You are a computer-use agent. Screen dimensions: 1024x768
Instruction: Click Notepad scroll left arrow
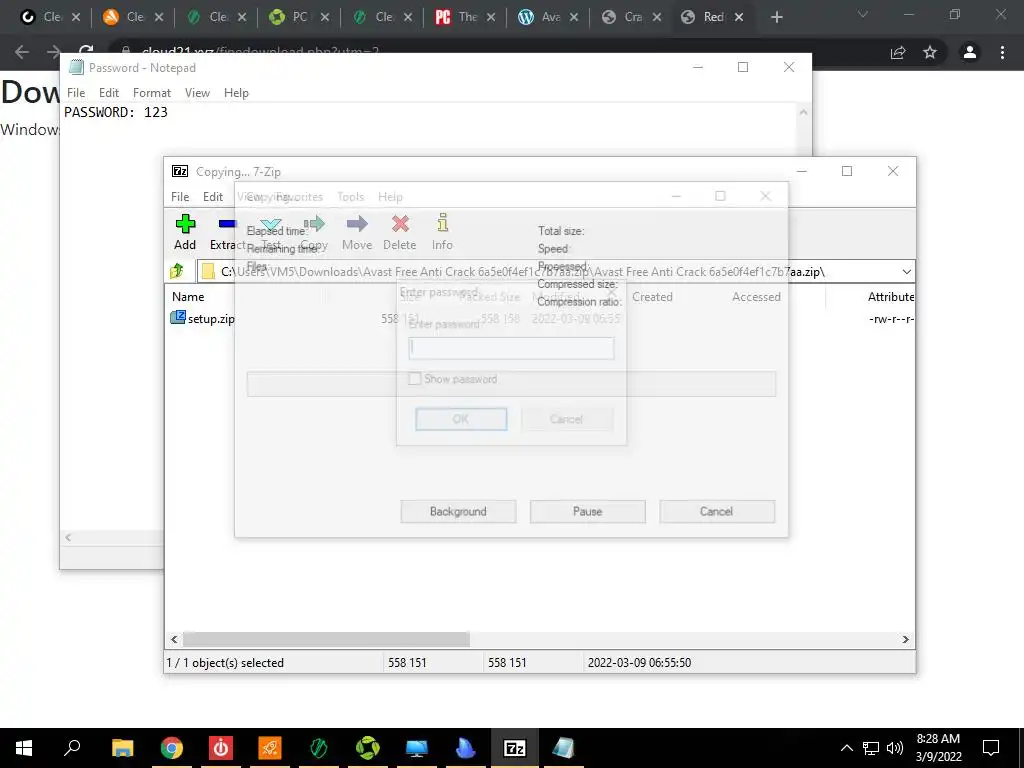point(68,537)
